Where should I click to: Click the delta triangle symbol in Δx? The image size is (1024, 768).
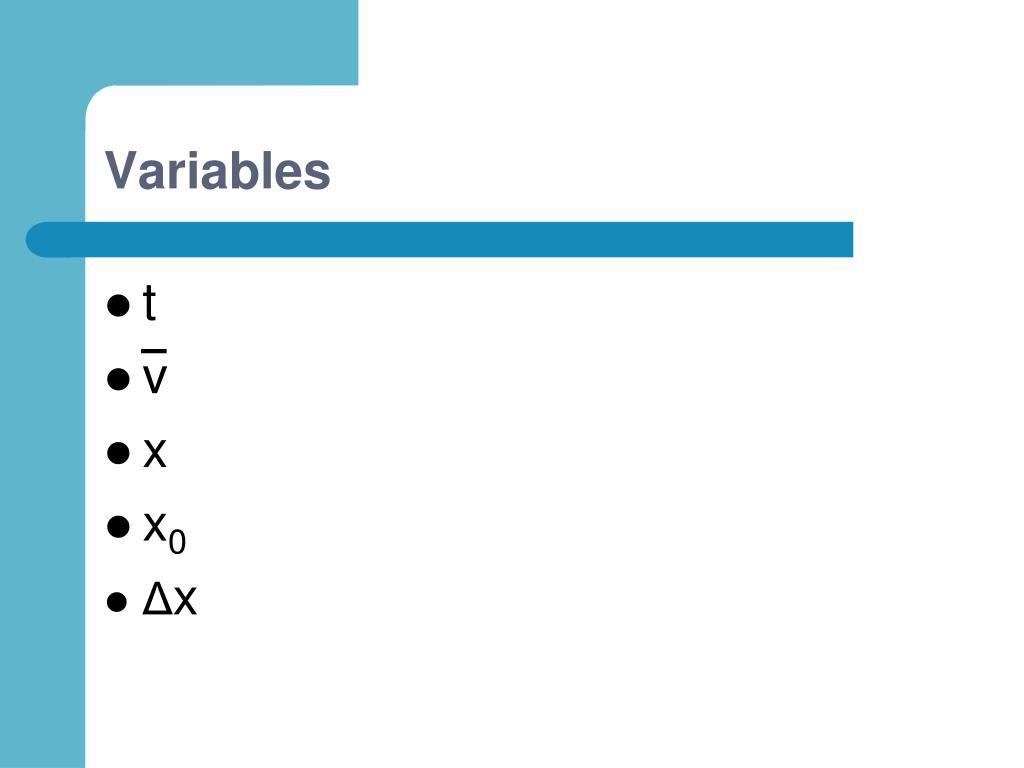157,599
